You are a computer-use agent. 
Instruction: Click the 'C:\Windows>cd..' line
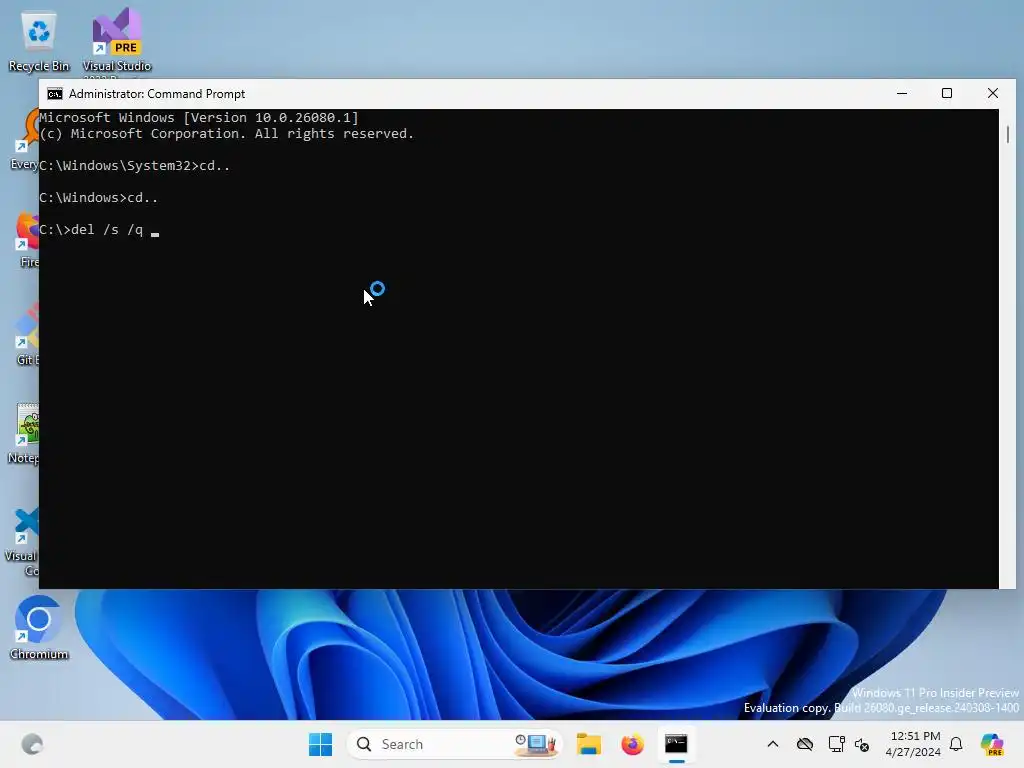pos(99,198)
